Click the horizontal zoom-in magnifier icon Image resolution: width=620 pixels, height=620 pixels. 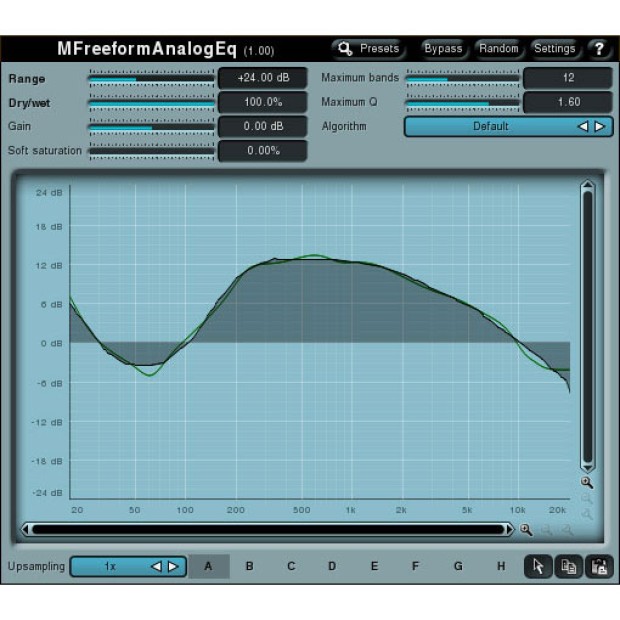click(526, 529)
